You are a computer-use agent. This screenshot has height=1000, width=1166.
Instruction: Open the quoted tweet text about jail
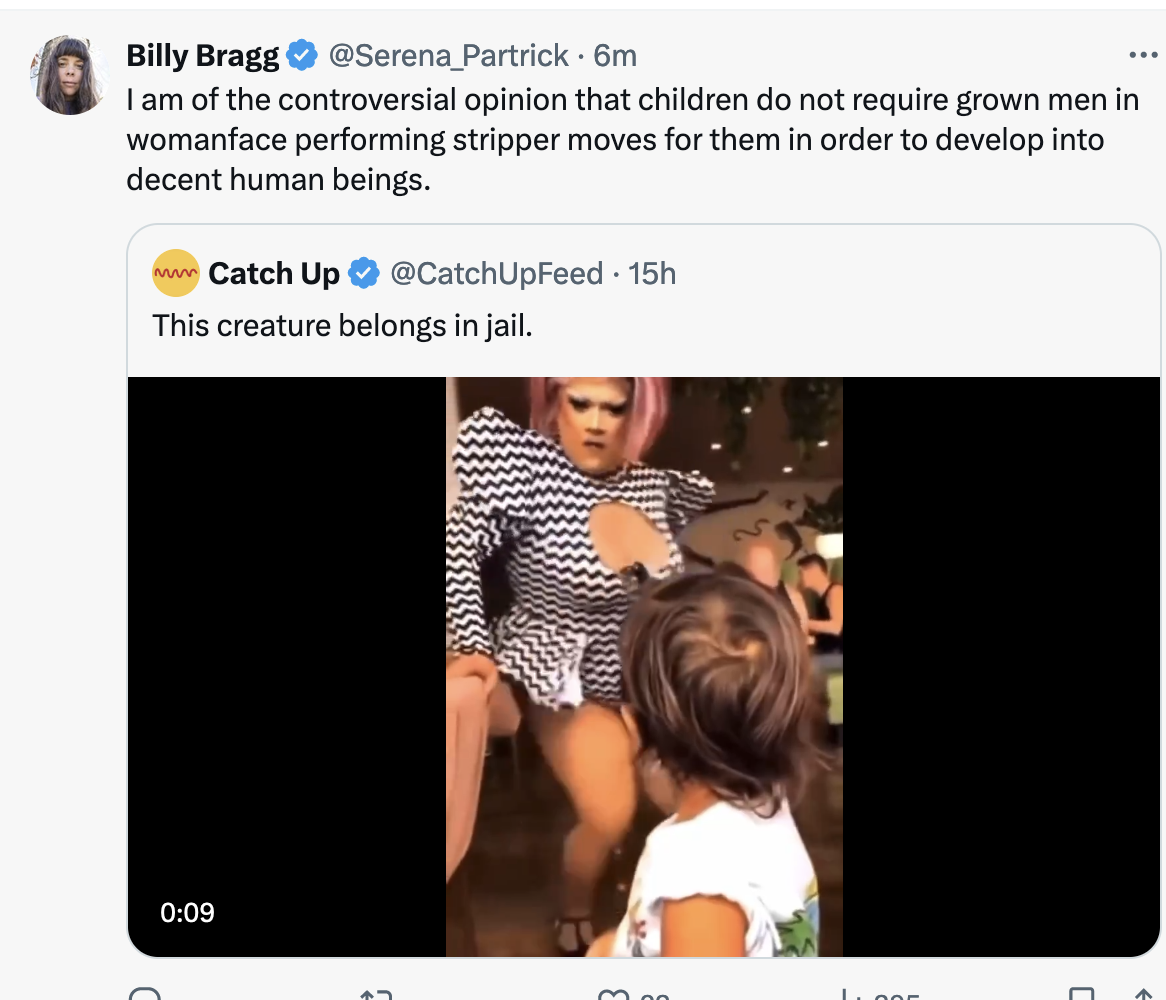[x=342, y=325]
